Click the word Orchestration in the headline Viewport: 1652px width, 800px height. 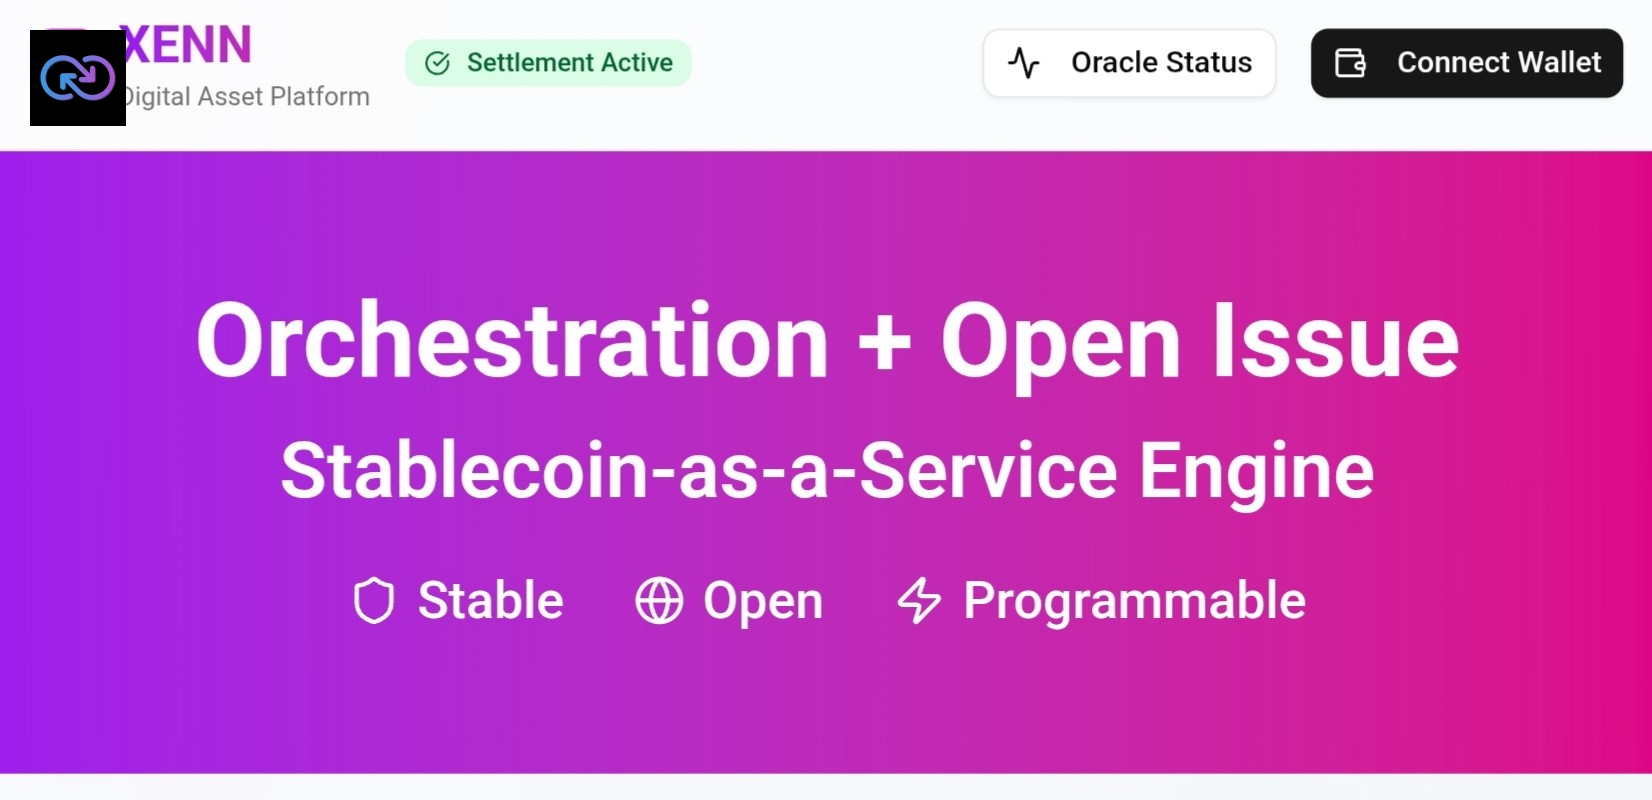tap(512, 341)
